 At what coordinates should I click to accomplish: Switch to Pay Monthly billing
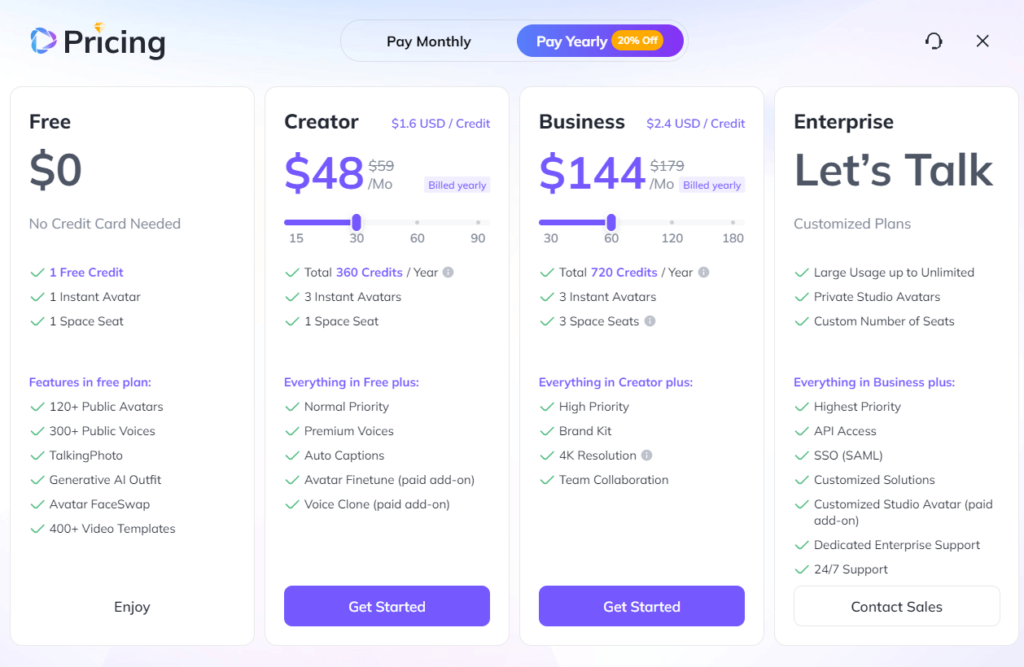(428, 41)
